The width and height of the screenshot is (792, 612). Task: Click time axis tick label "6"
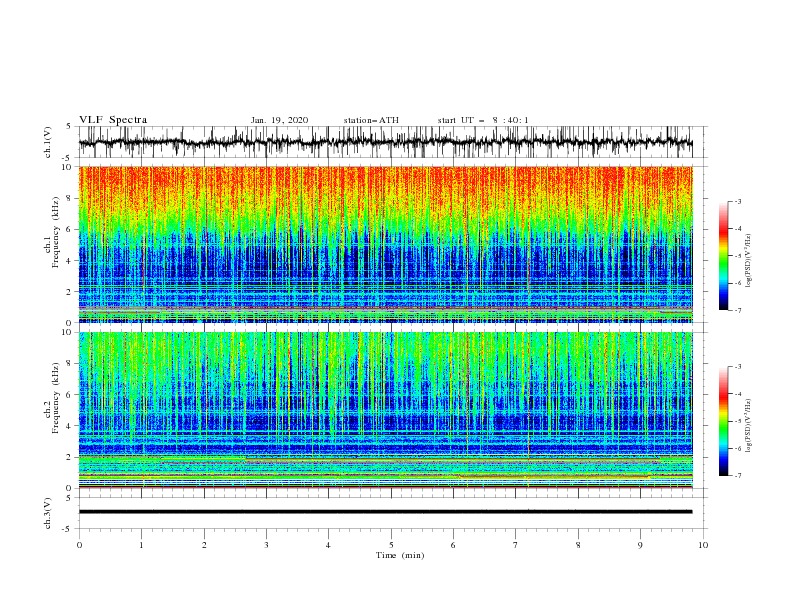tap(453, 545)
